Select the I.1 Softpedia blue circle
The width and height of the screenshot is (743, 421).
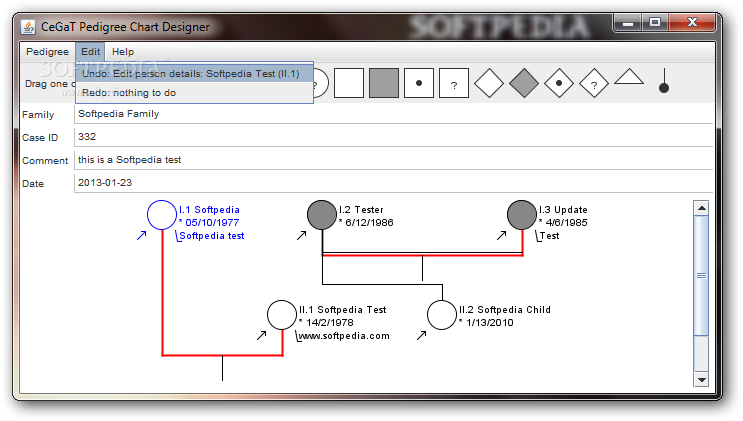(x=162, y=215)
